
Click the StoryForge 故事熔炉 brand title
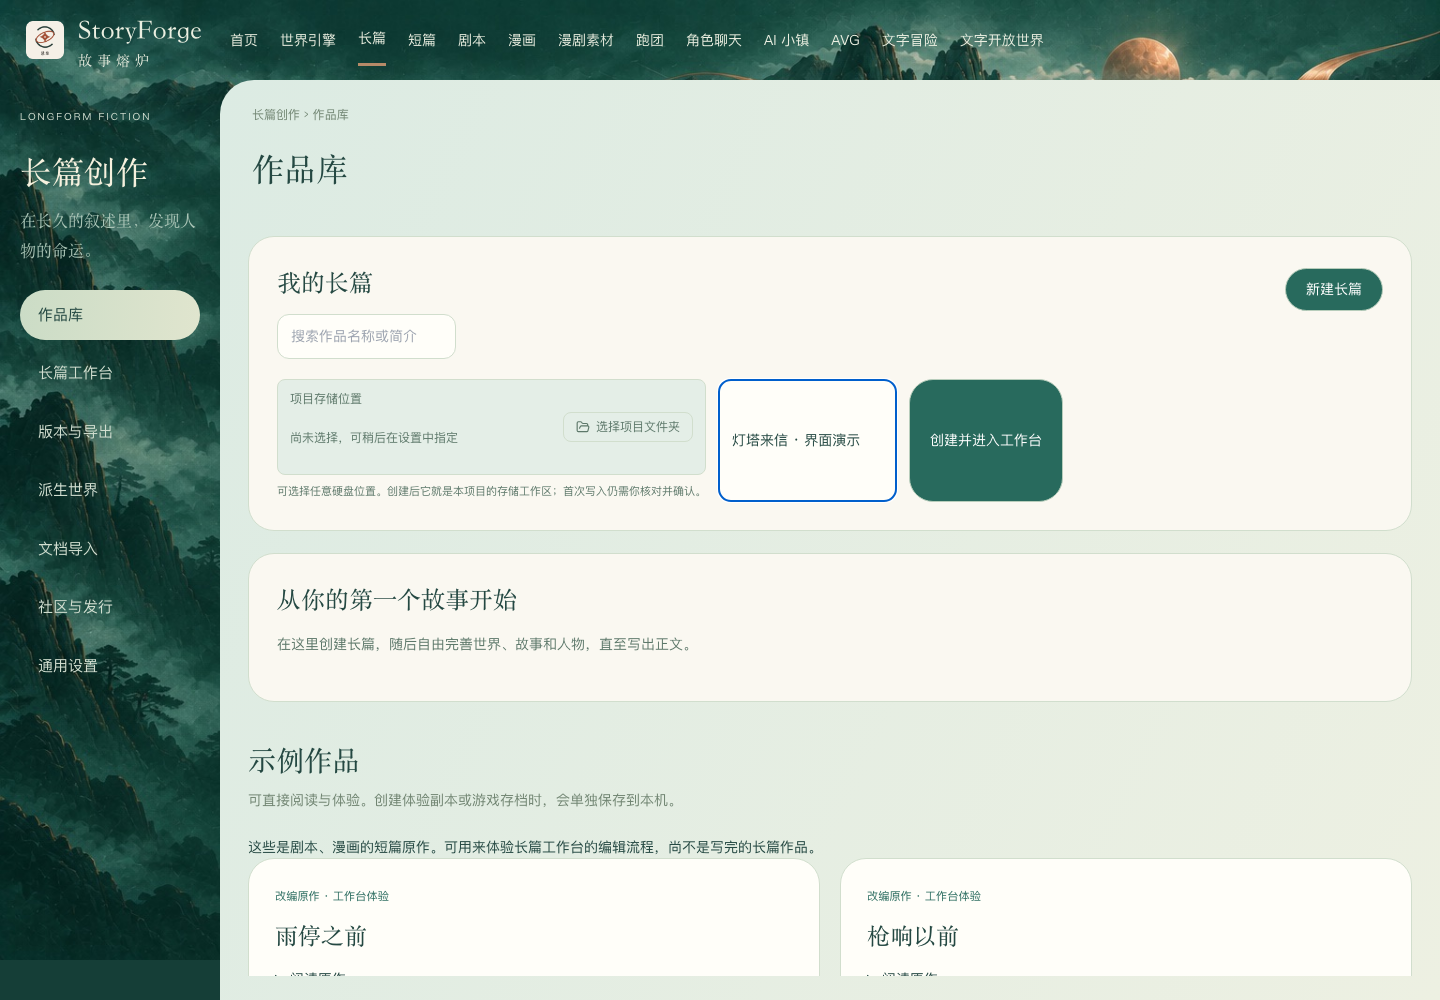[x=140, y=43]
